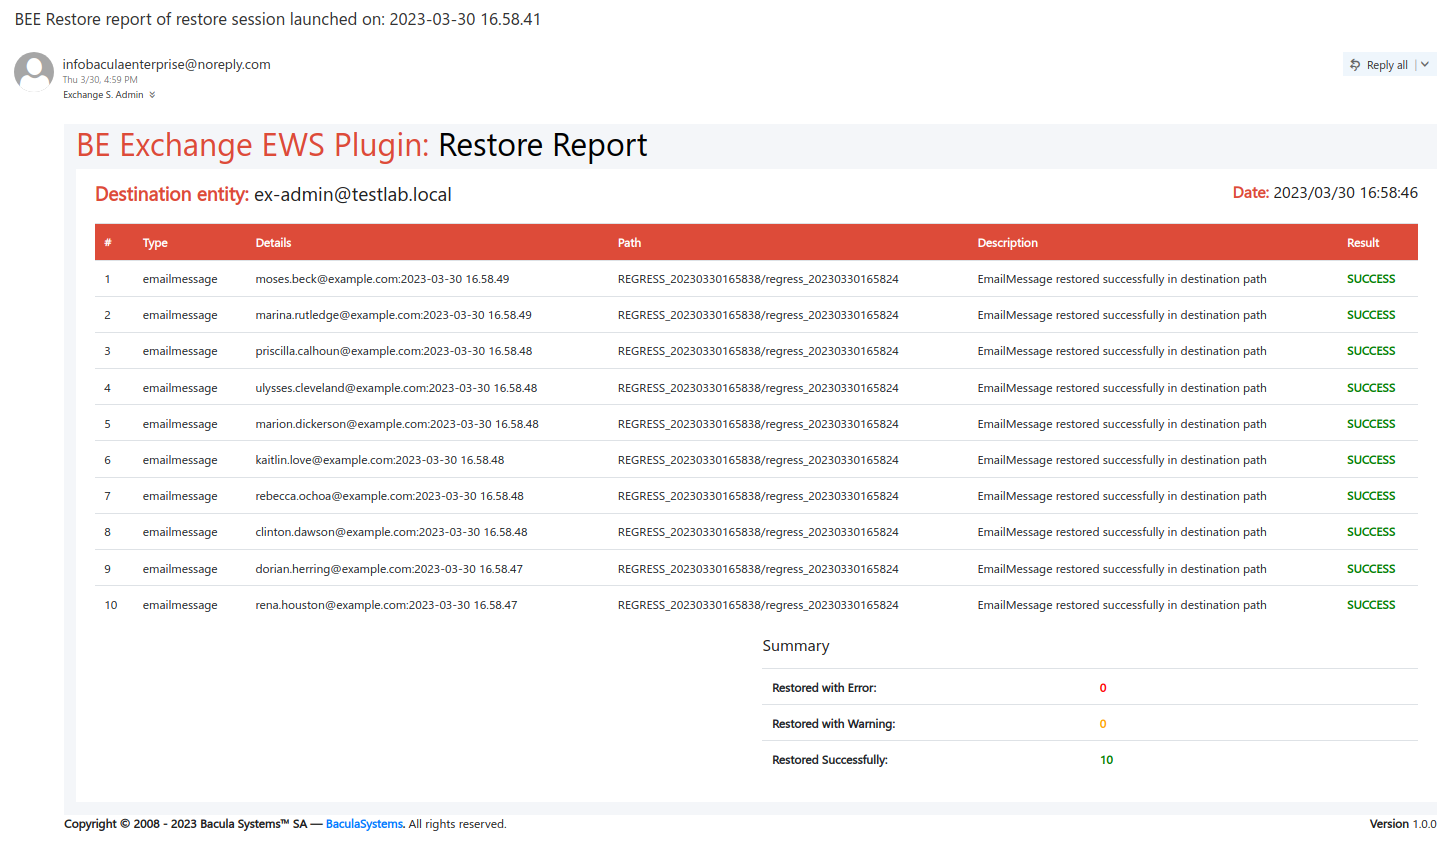The height and width of the screenshot is (843, 1444).
Task: Click the Restored with Warning label
Action: [x=833, y=724]
